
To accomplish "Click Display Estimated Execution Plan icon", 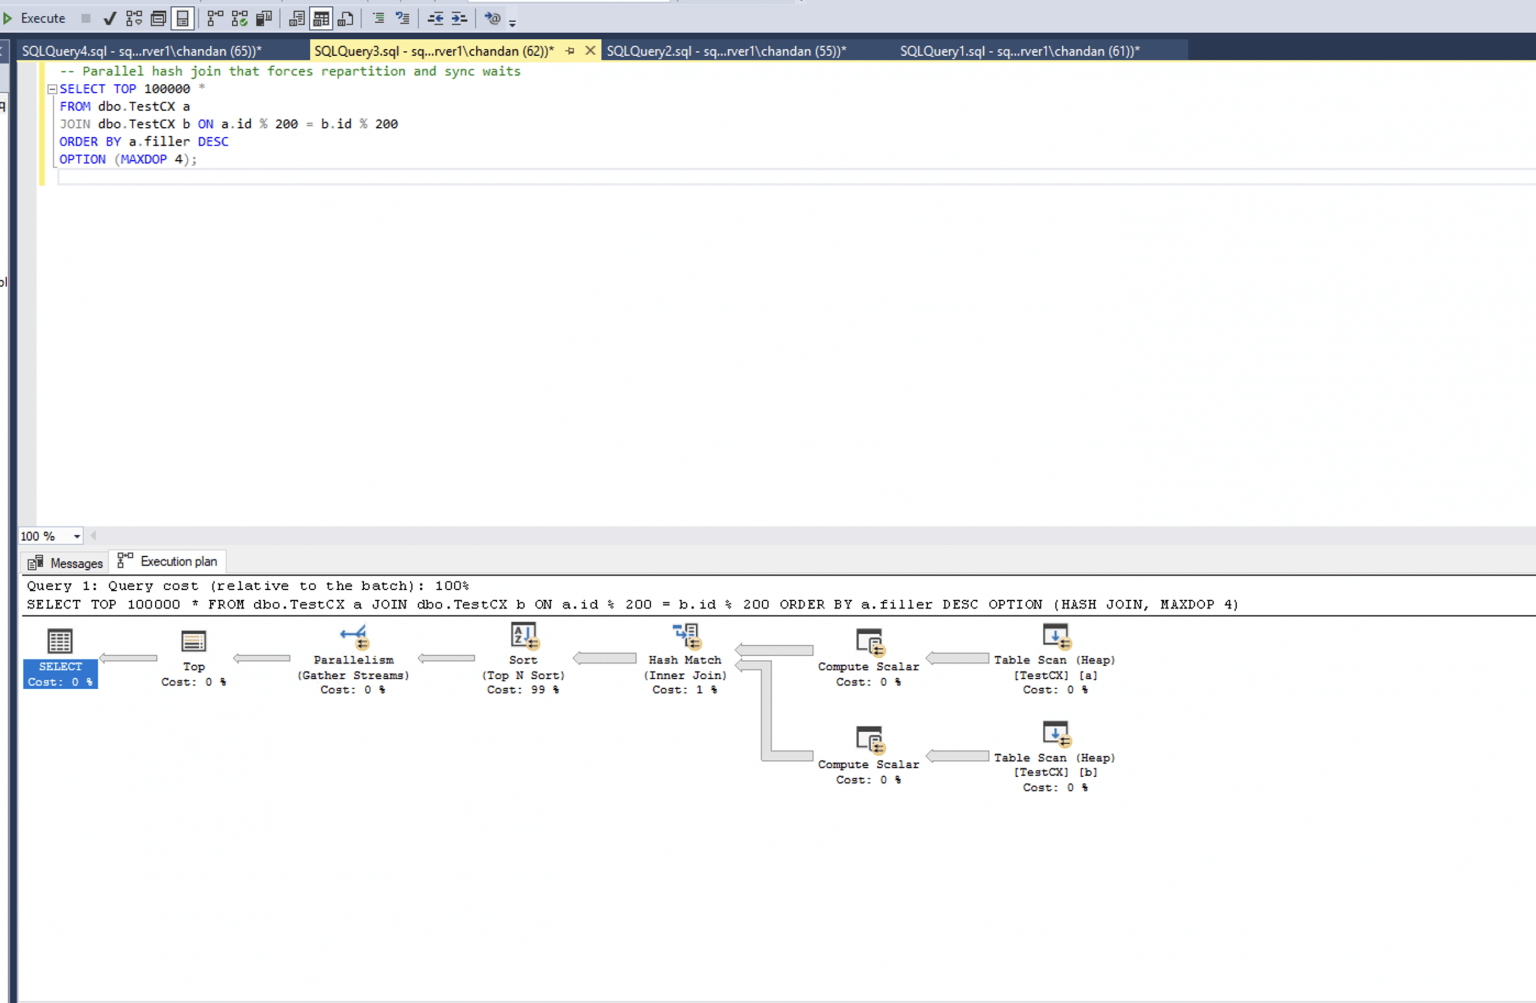I will point(134,18).
